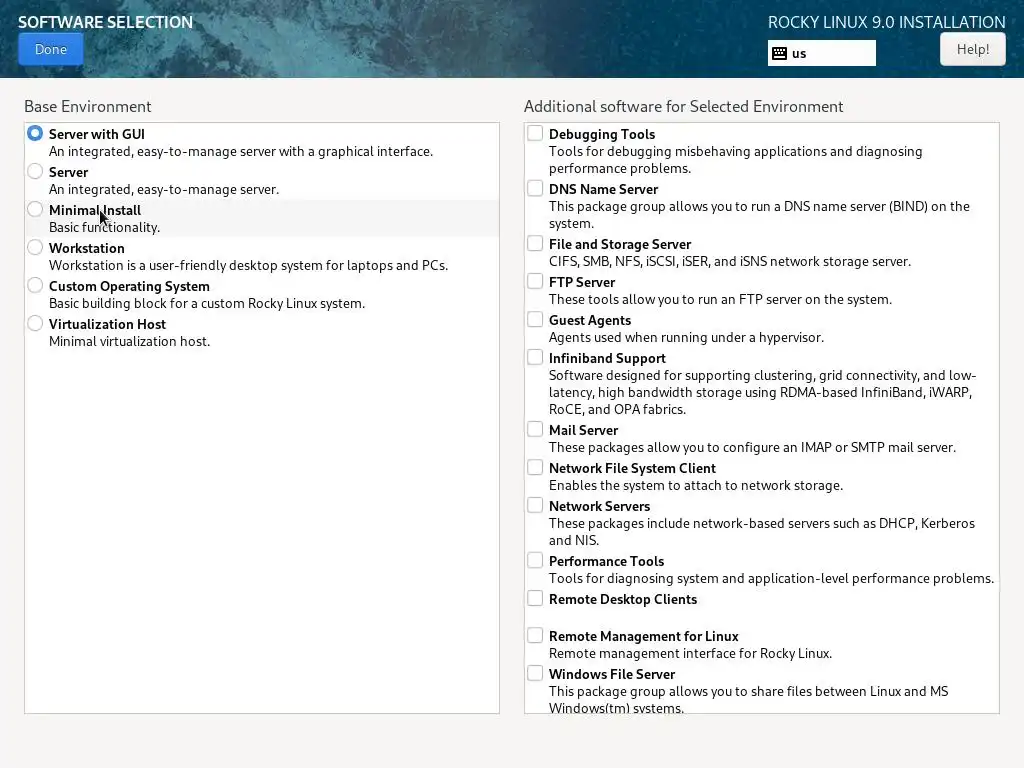Viewport: 1024px width, 768px height.
Task: Click the 'Custom Operating System' label text
Action: pyautogui.click(x=129, y=286)
